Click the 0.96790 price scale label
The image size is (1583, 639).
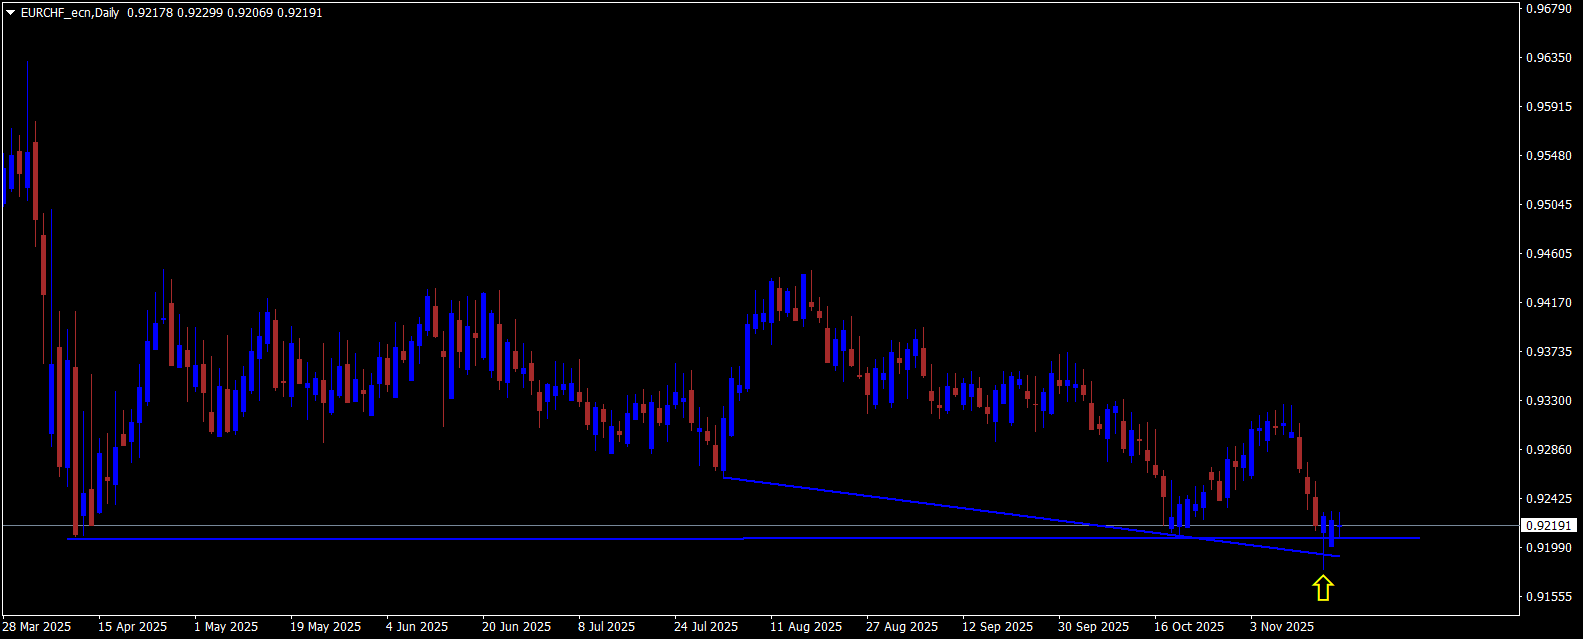(x=1548, y=9)
